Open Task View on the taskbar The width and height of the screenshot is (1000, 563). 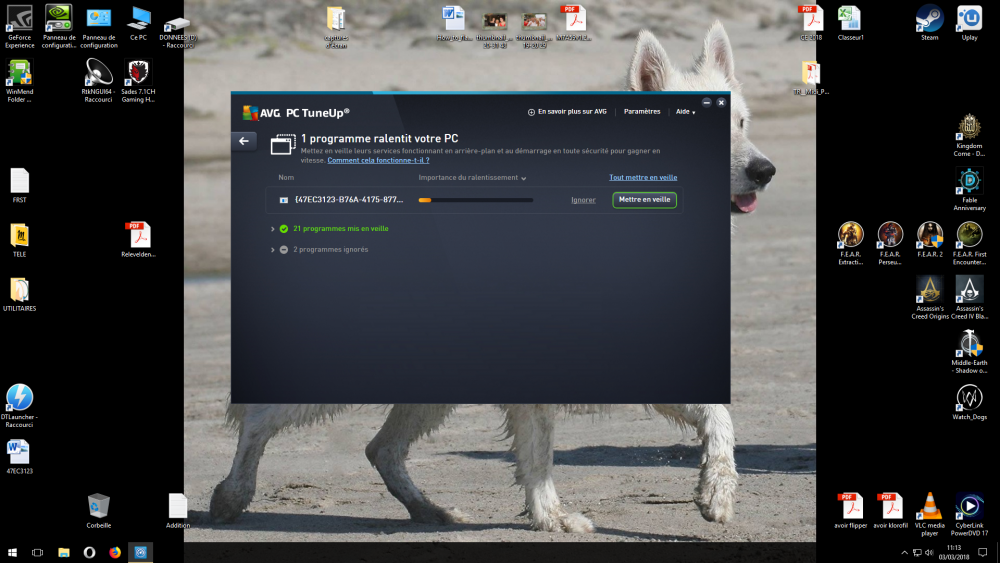point(38,552)
